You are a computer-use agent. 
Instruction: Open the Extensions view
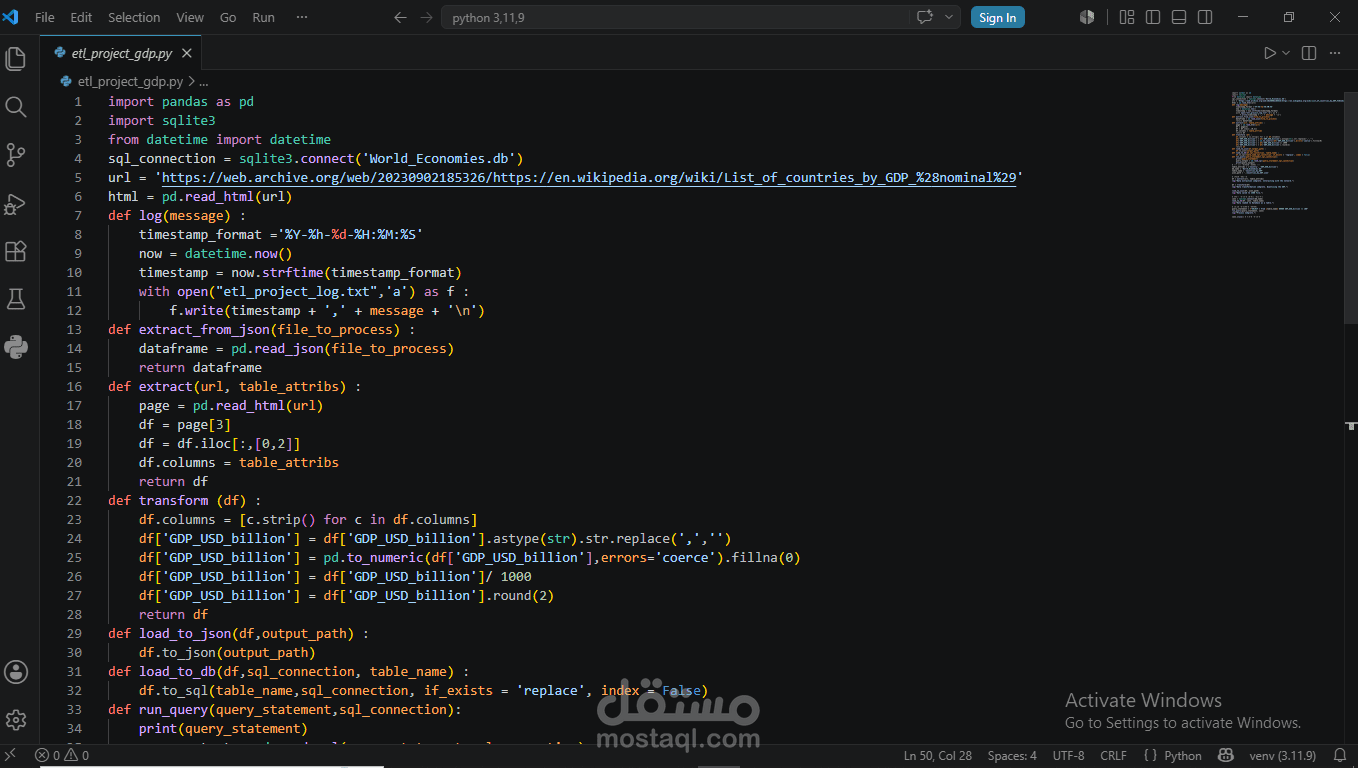tap(15, 251)
